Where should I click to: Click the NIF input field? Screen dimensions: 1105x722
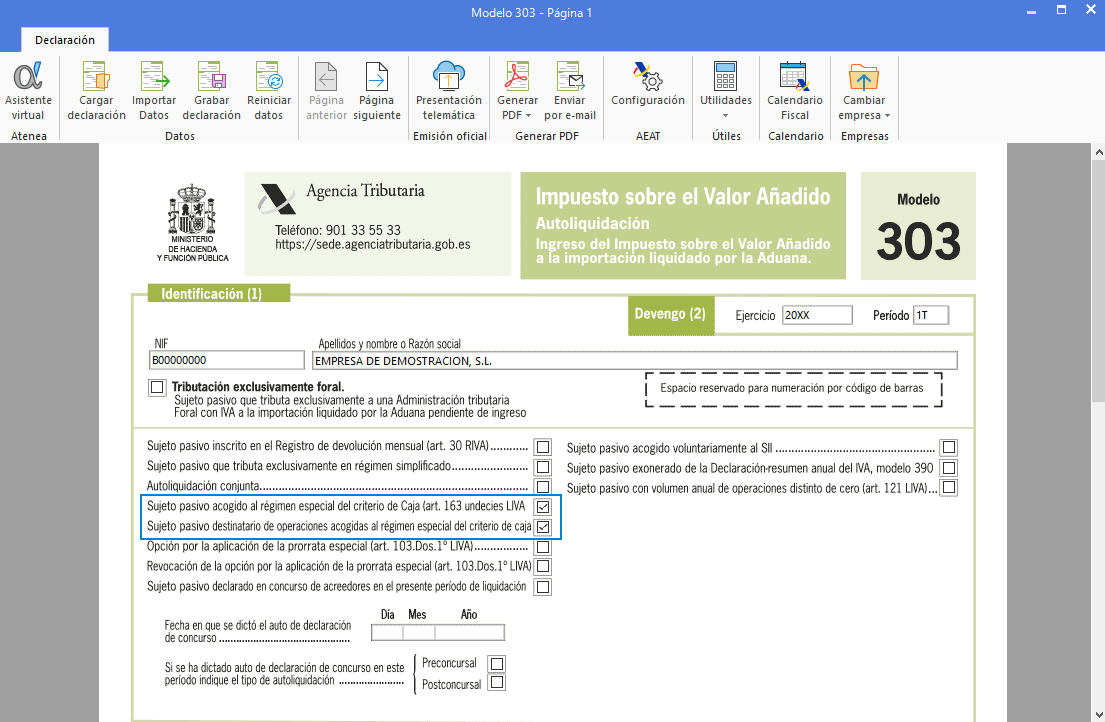(x=226, y=360)
